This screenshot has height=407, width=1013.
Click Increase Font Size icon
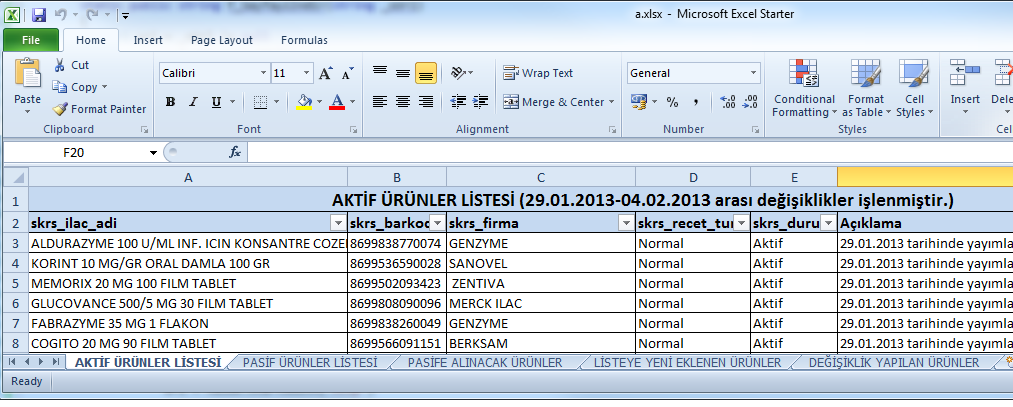[326, 73]
